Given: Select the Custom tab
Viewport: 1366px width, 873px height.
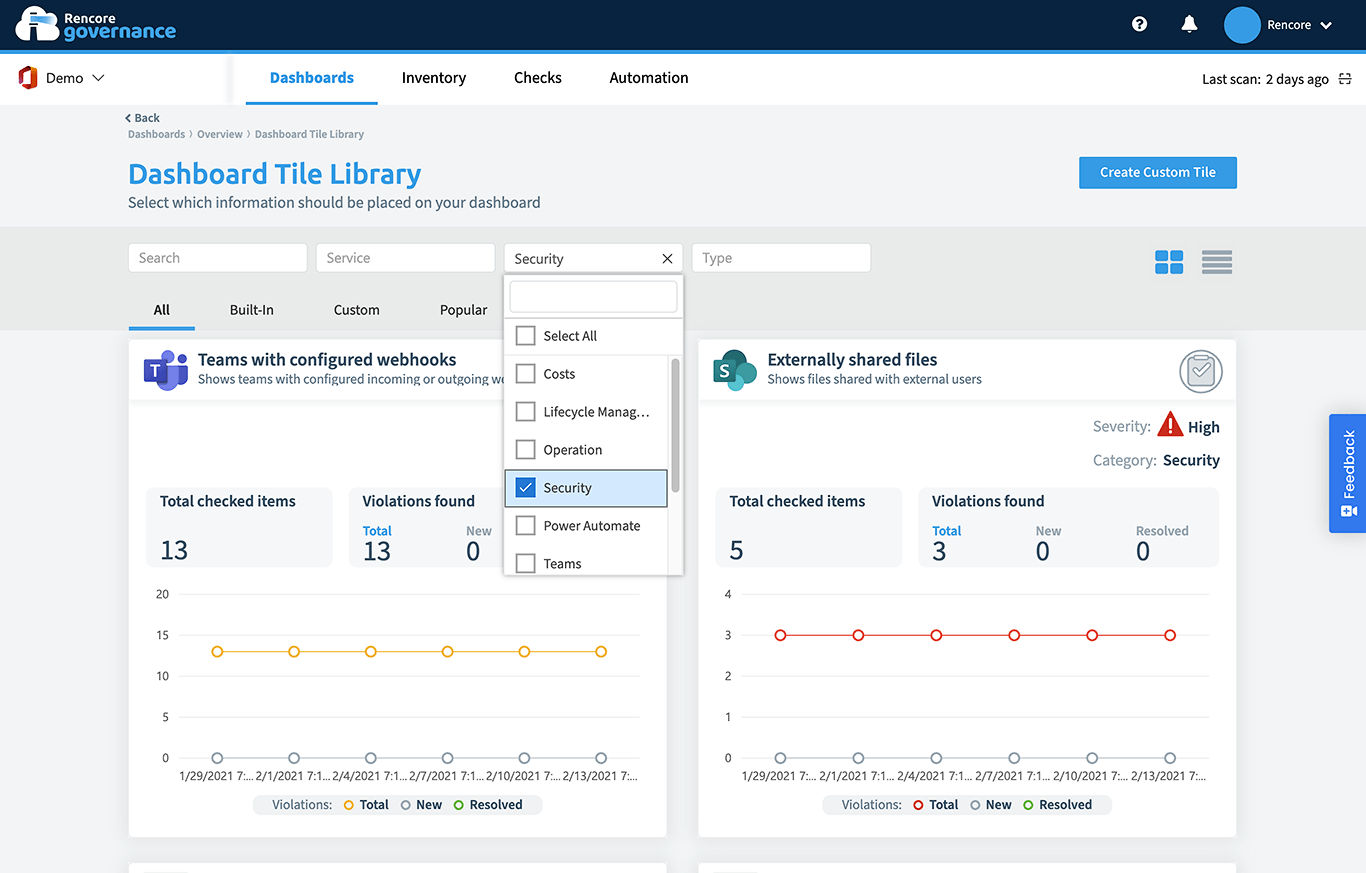Looking at the screenshot, I should (x=357, y=310).
